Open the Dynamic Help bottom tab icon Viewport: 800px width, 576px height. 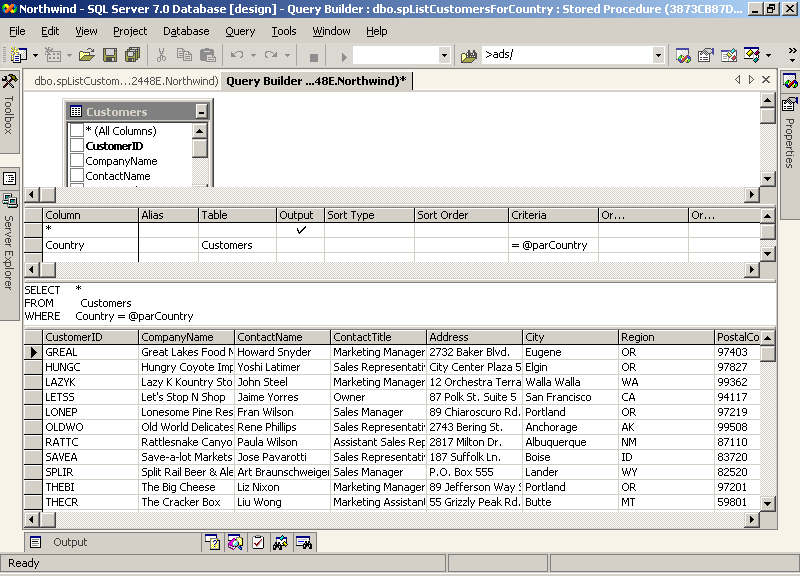tap(212, 542)
